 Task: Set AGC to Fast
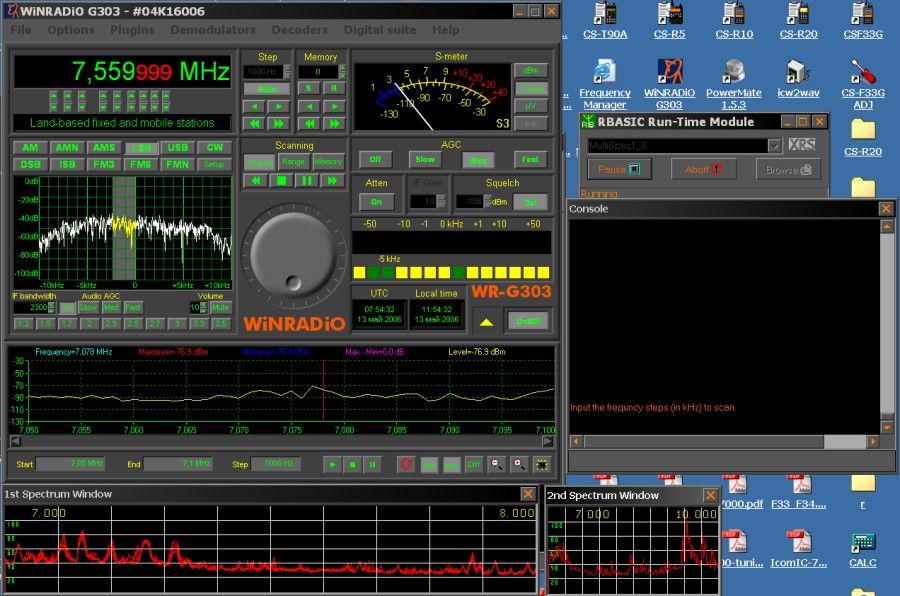530,160
